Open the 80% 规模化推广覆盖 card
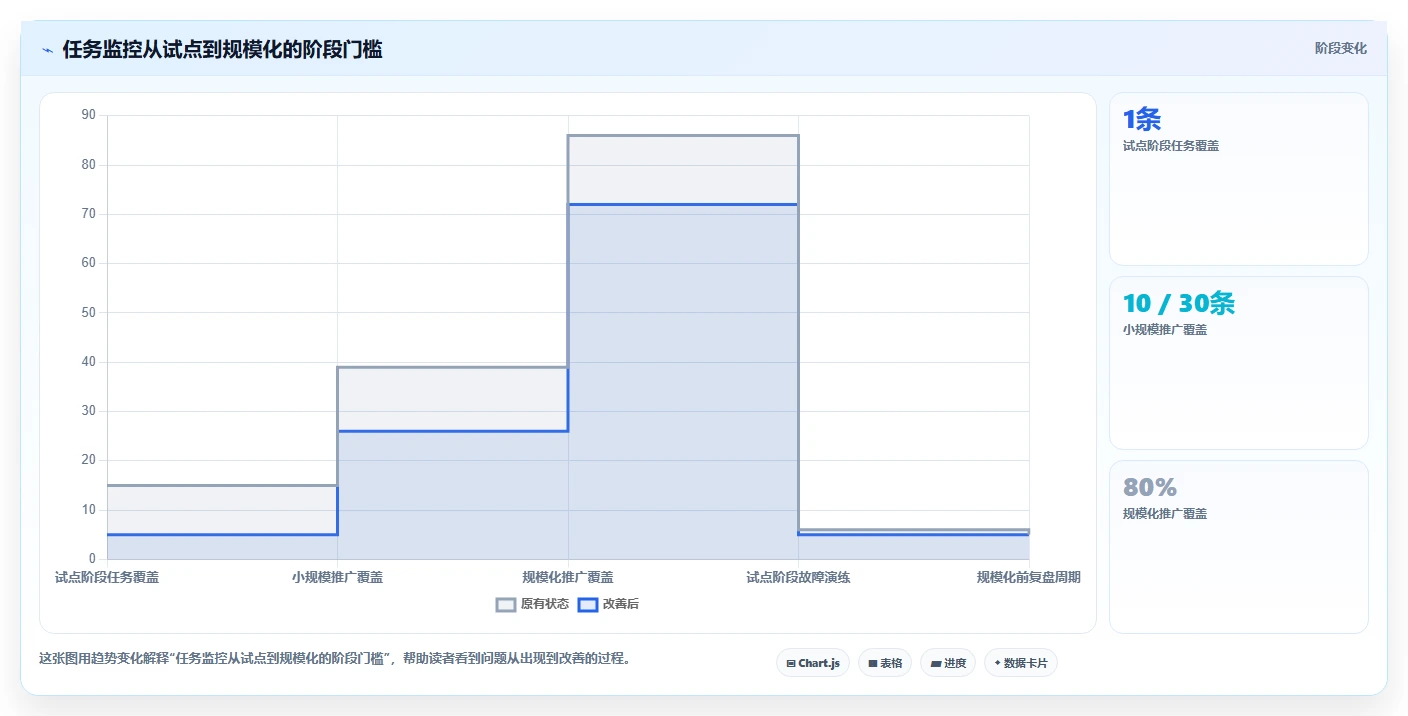1408x716 pixels. tap(1238, 547)
